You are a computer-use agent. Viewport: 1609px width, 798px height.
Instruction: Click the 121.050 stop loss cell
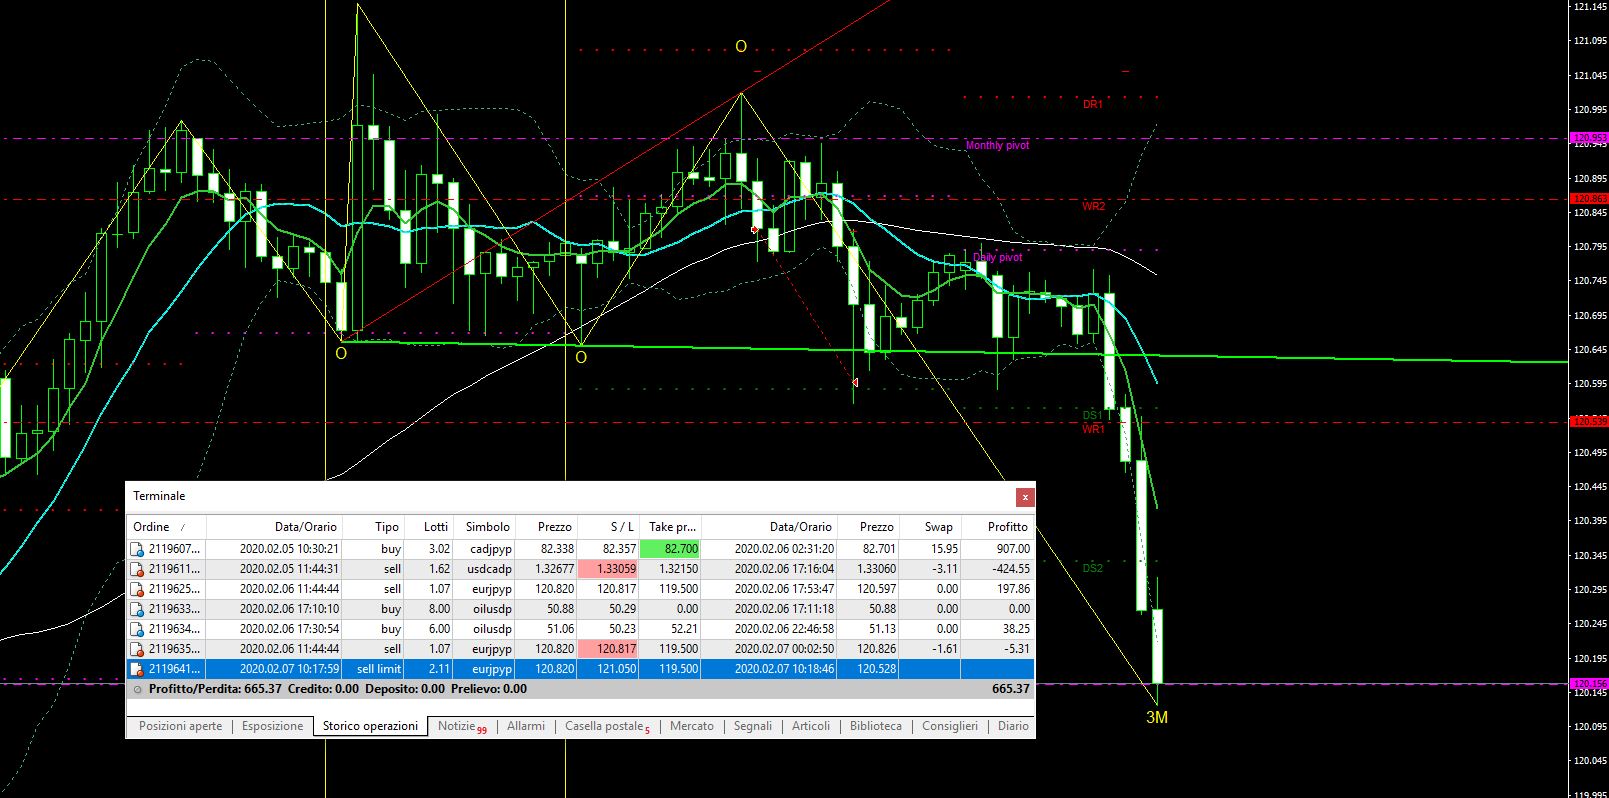pyautogui.click(x=608, y=669)
